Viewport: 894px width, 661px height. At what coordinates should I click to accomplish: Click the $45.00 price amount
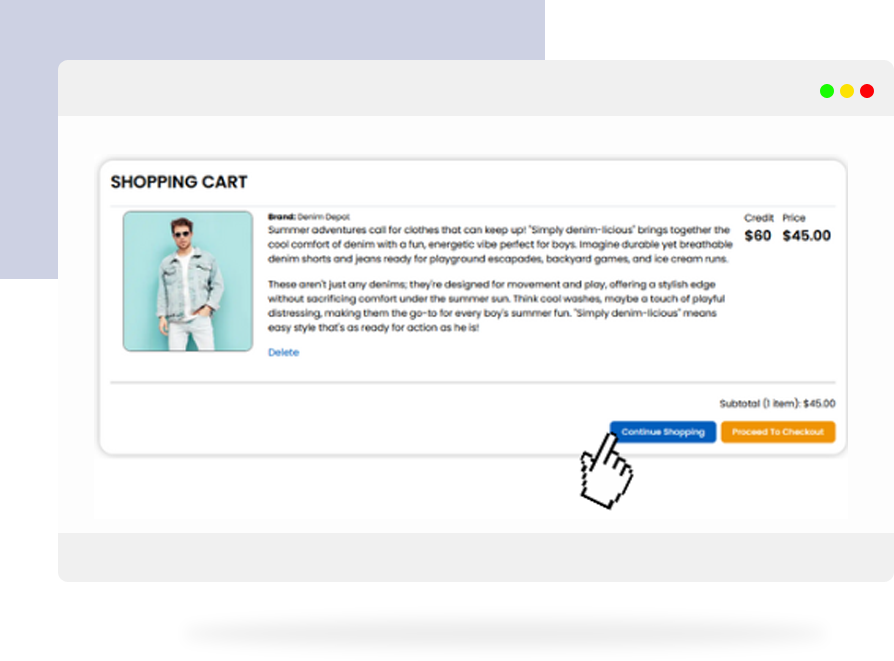pyautogui.click(x=806, y=236)
